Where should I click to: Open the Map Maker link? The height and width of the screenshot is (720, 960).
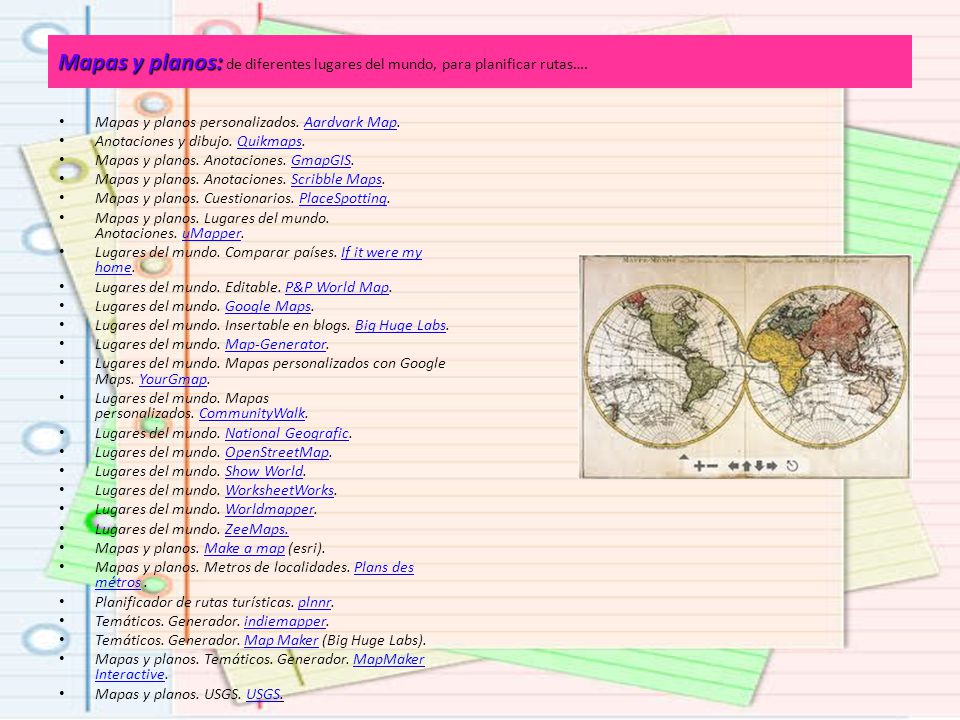click(281, 640)
